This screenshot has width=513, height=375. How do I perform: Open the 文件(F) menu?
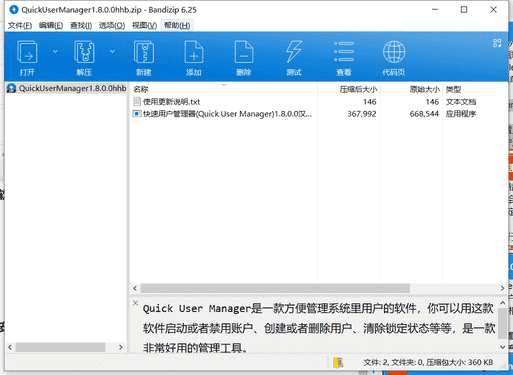20,25
